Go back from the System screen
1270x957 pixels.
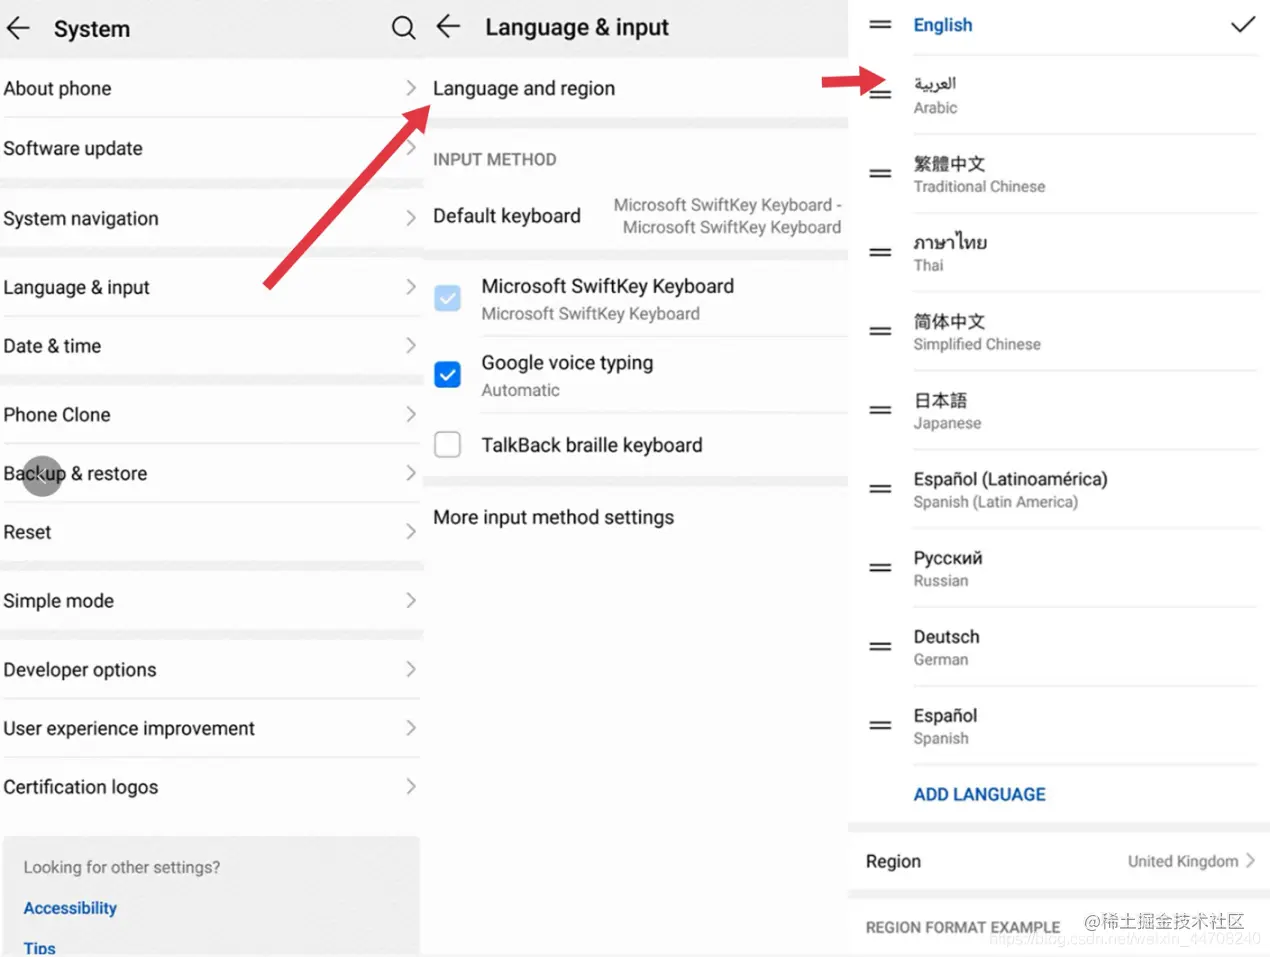(x=18, y=28)
